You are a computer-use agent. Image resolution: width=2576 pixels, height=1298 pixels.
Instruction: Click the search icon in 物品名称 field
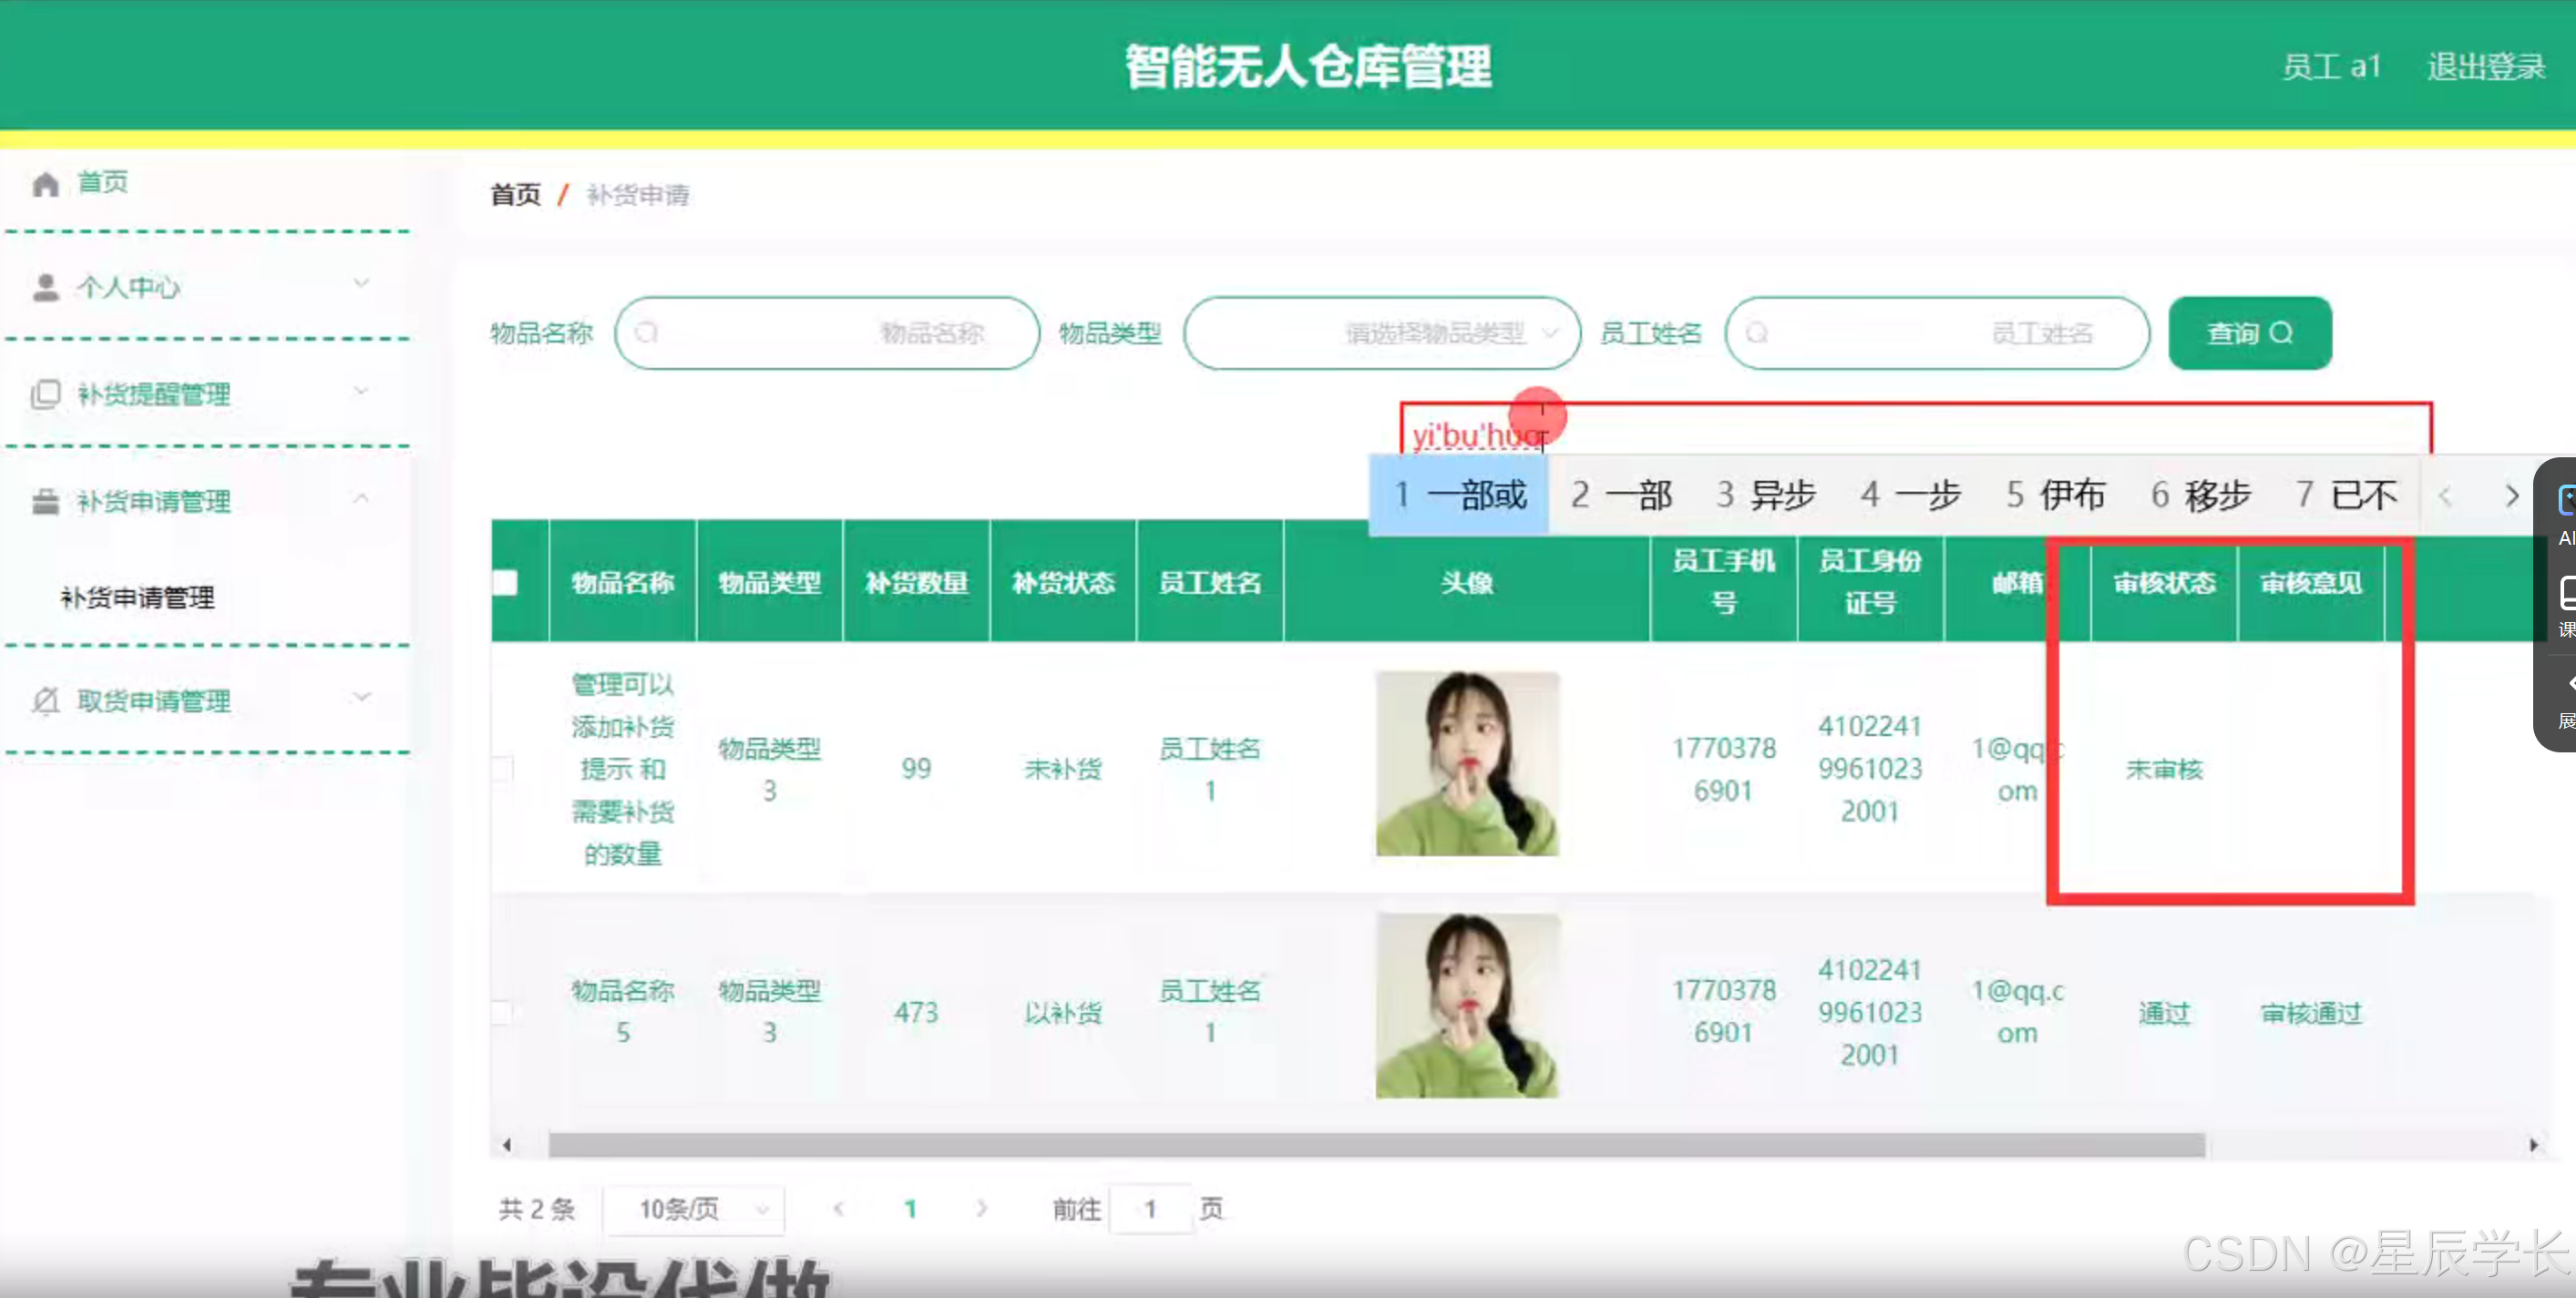[647, 333]
